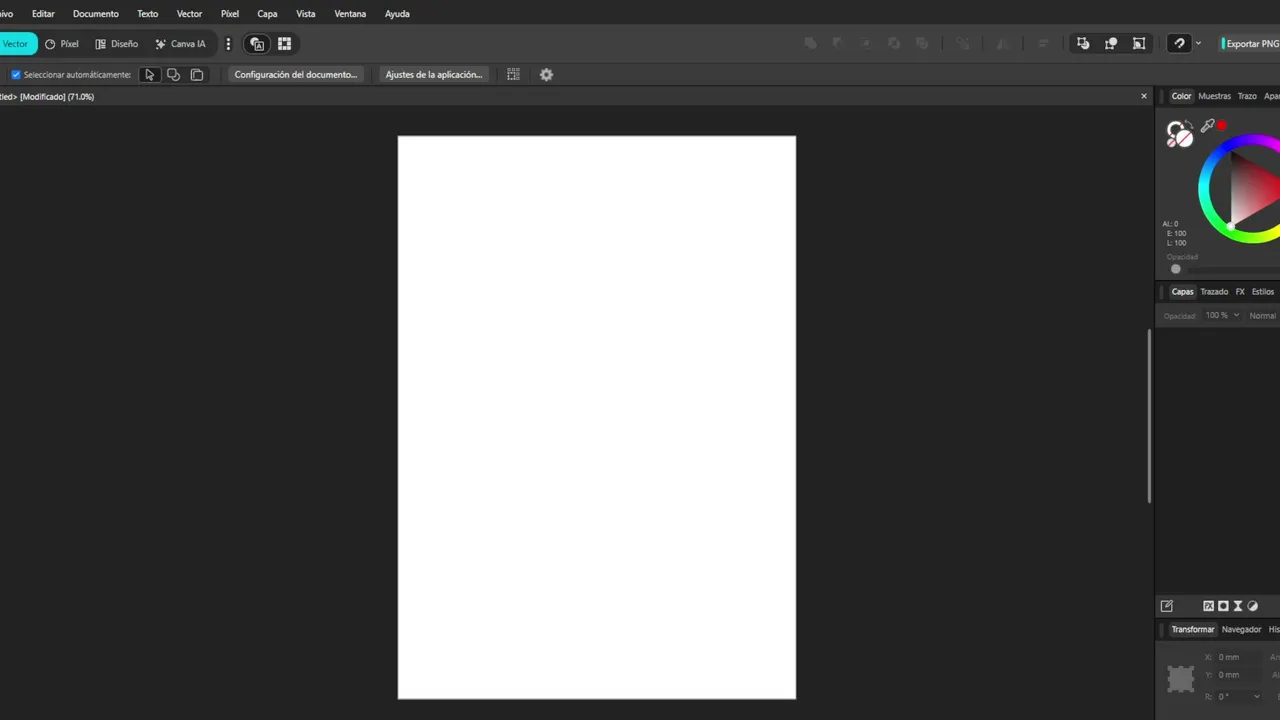
Task: Select the Transformar panel tab
Action: (x=1193, y=630)
